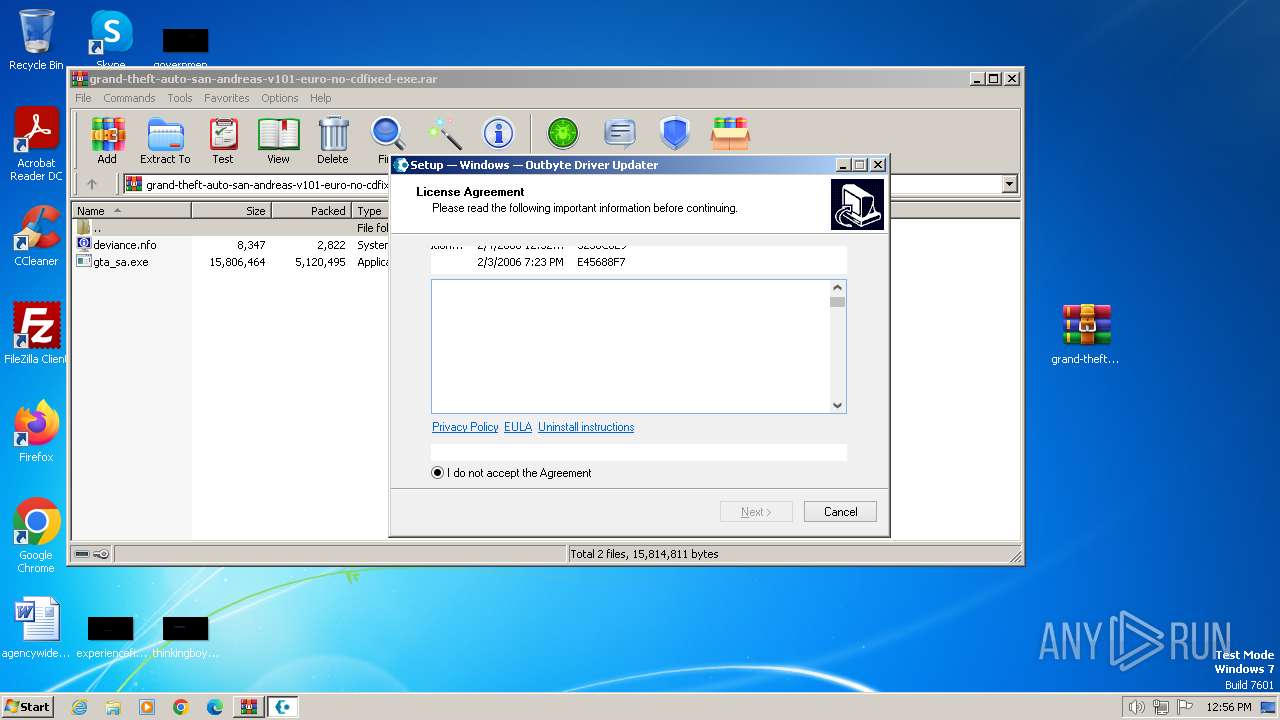The width and height of the screenshot is (1280, 720).
Task: Open the Favorites menu
Action: pyautogui.click(x=227, y=98)
